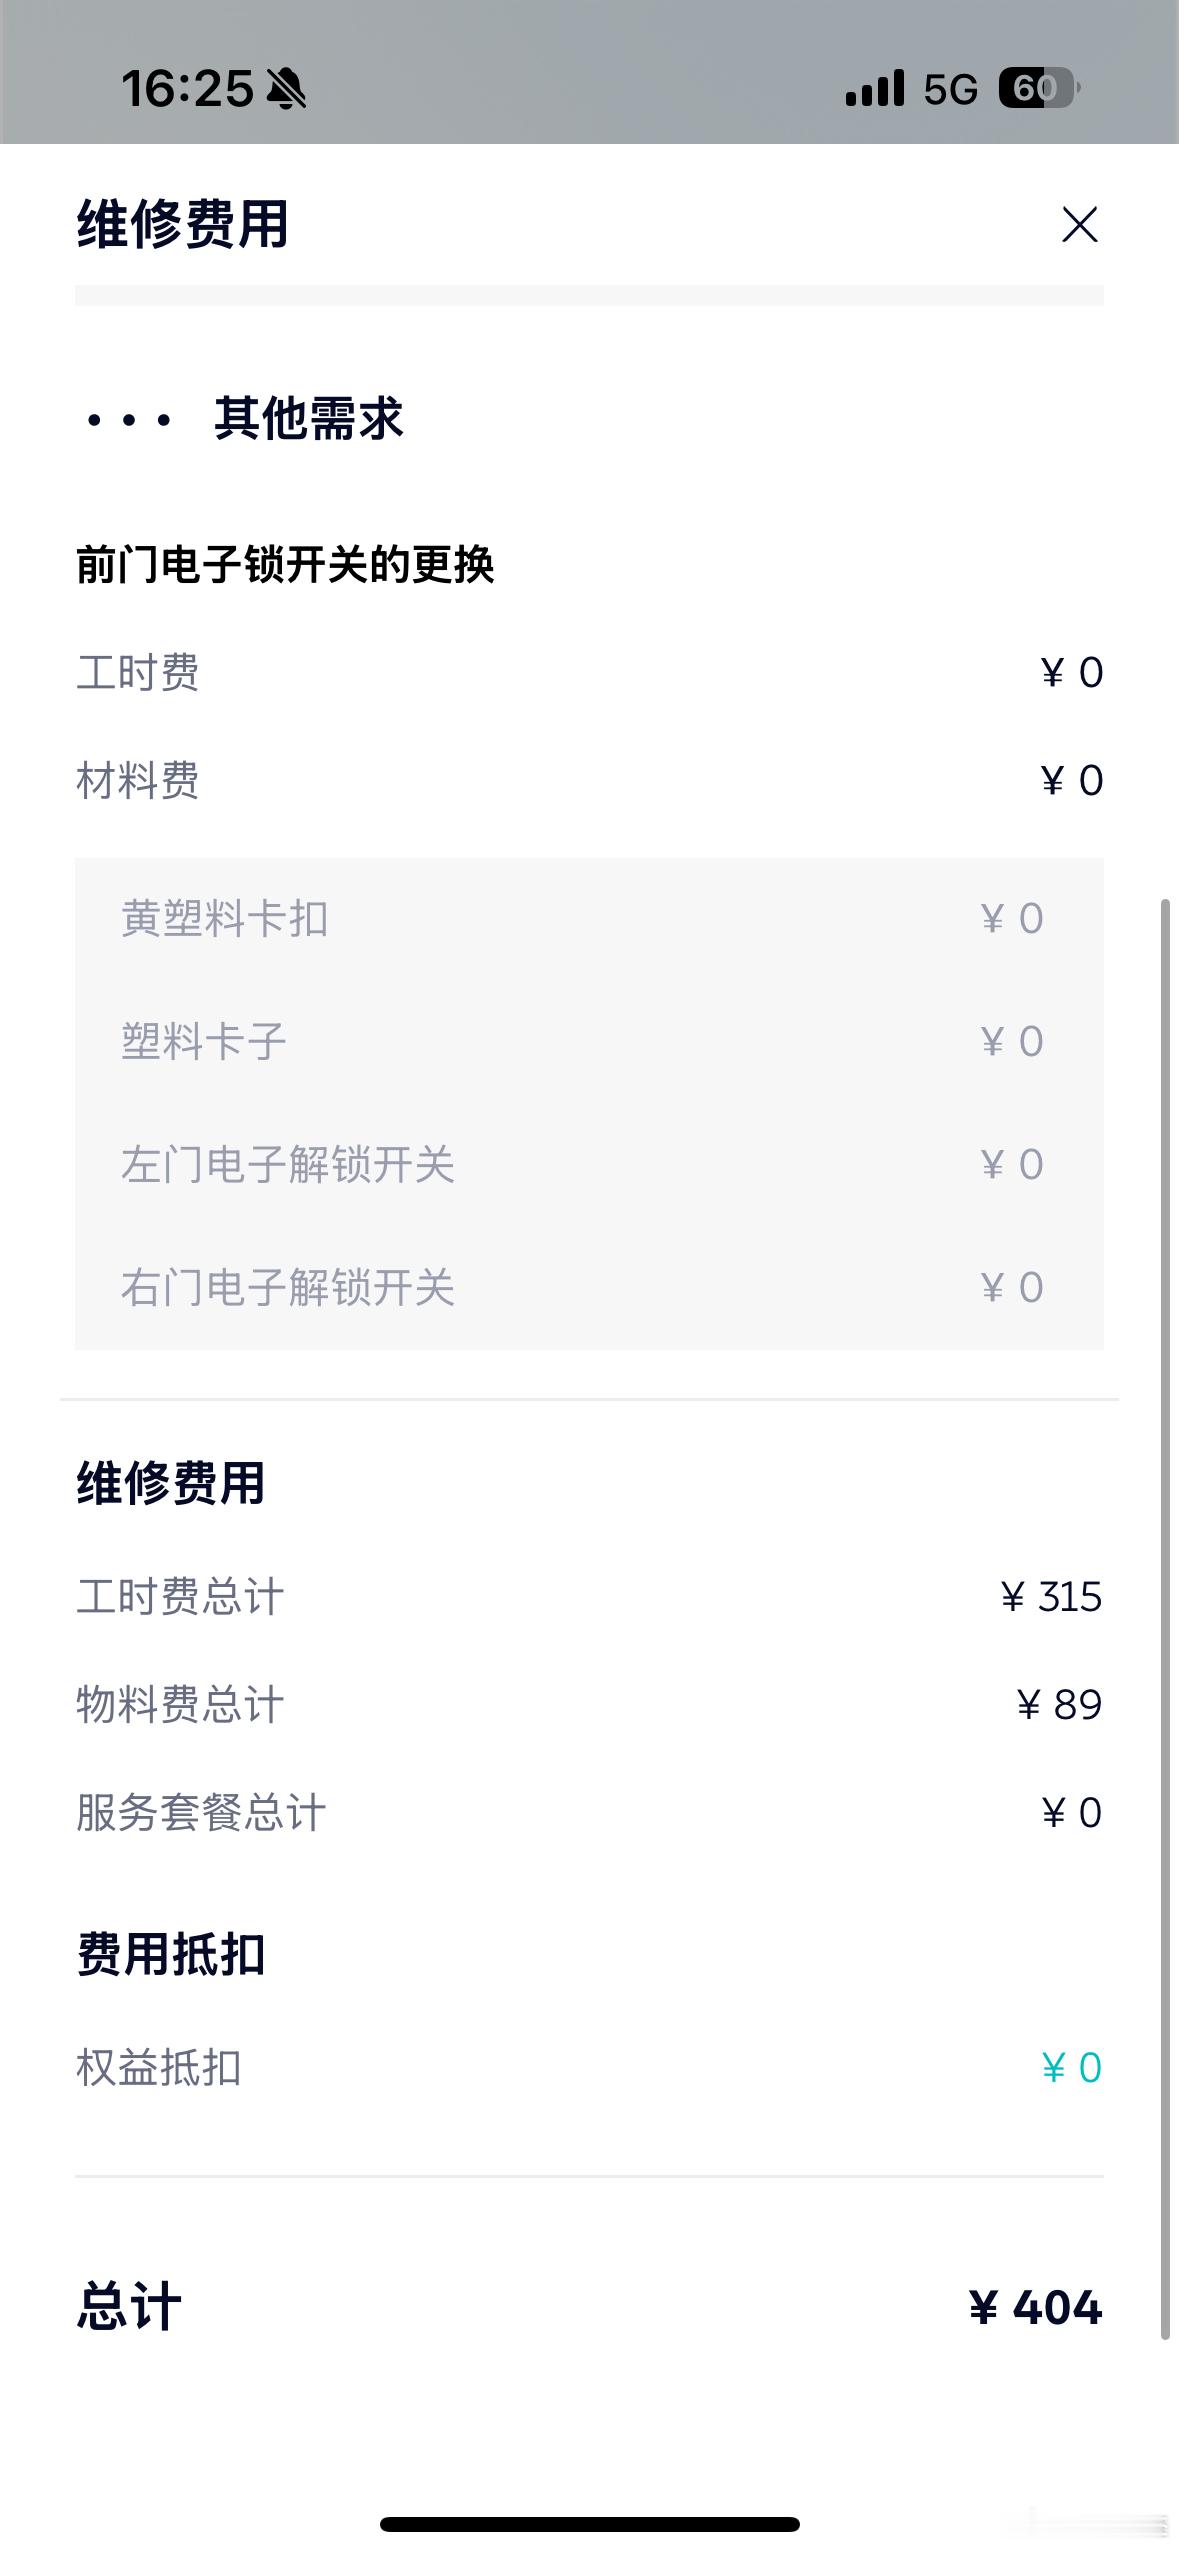
Task: Tap the muted bell icon in status bar
Action: pos(286,89)
